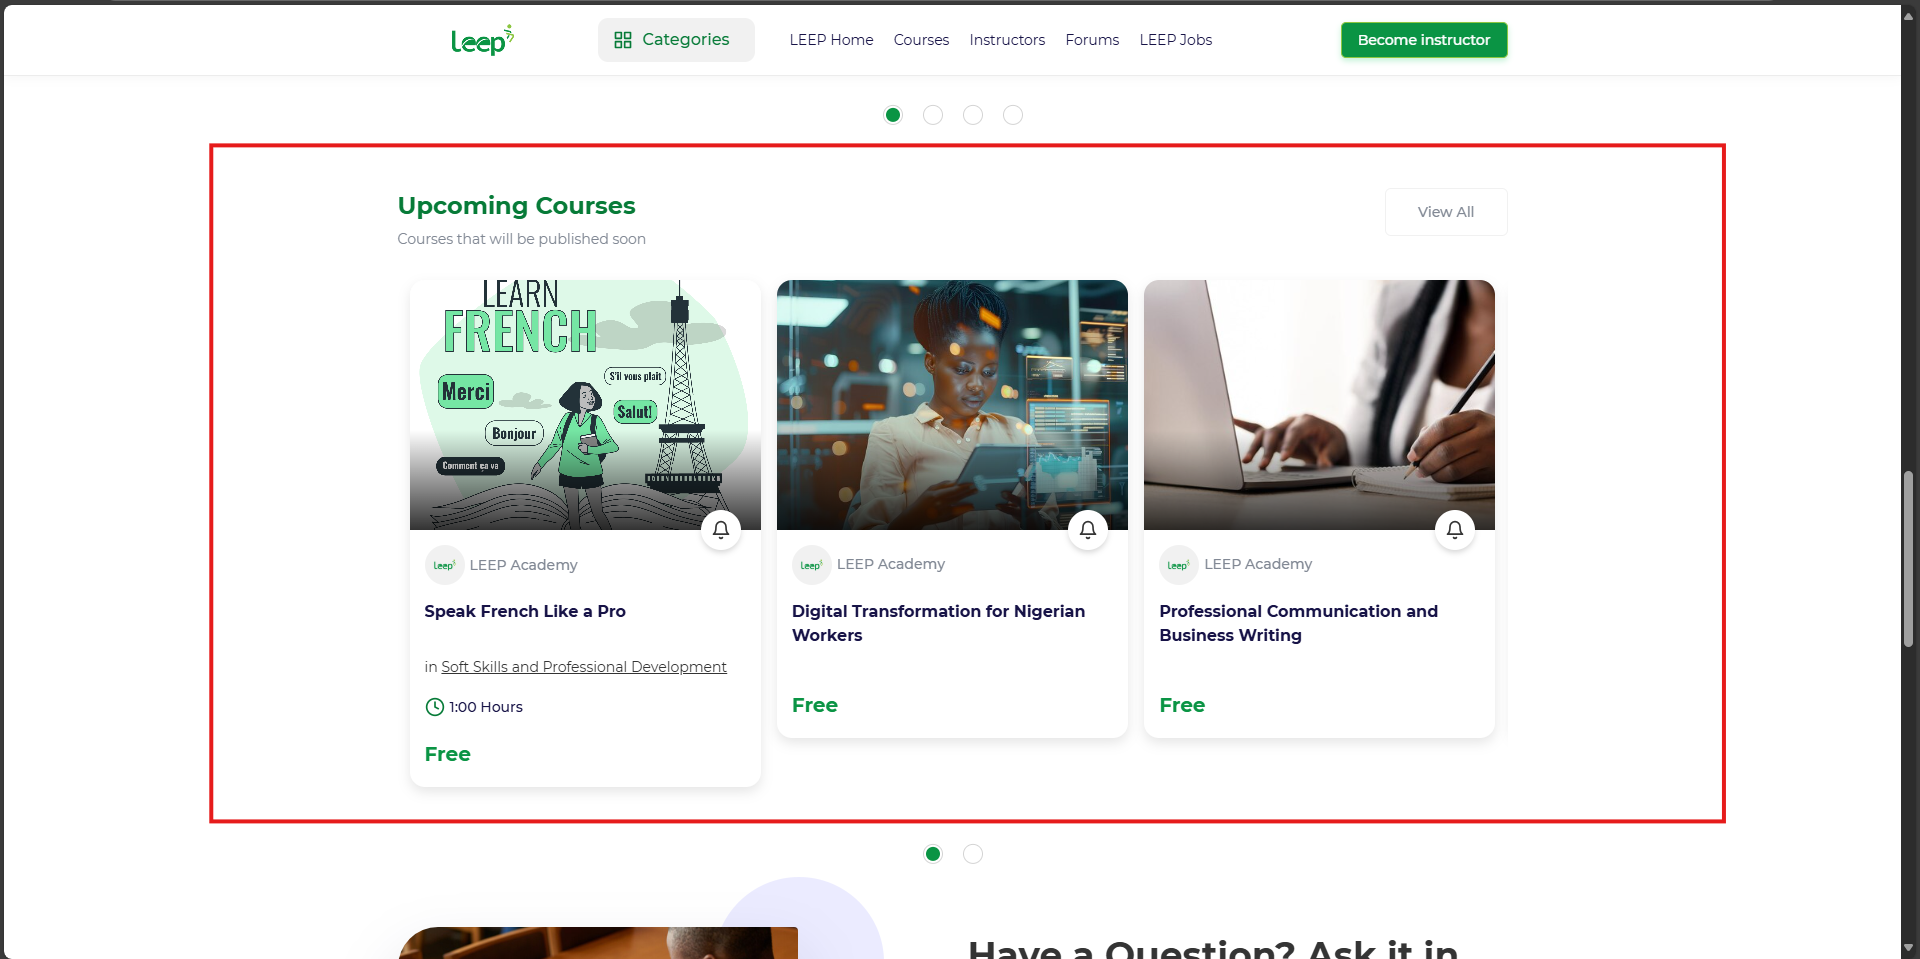Select second Upcoming Courses carousel dot
Screen dimensions: 1920x959
pyautogui.click(x=973, y=854)
